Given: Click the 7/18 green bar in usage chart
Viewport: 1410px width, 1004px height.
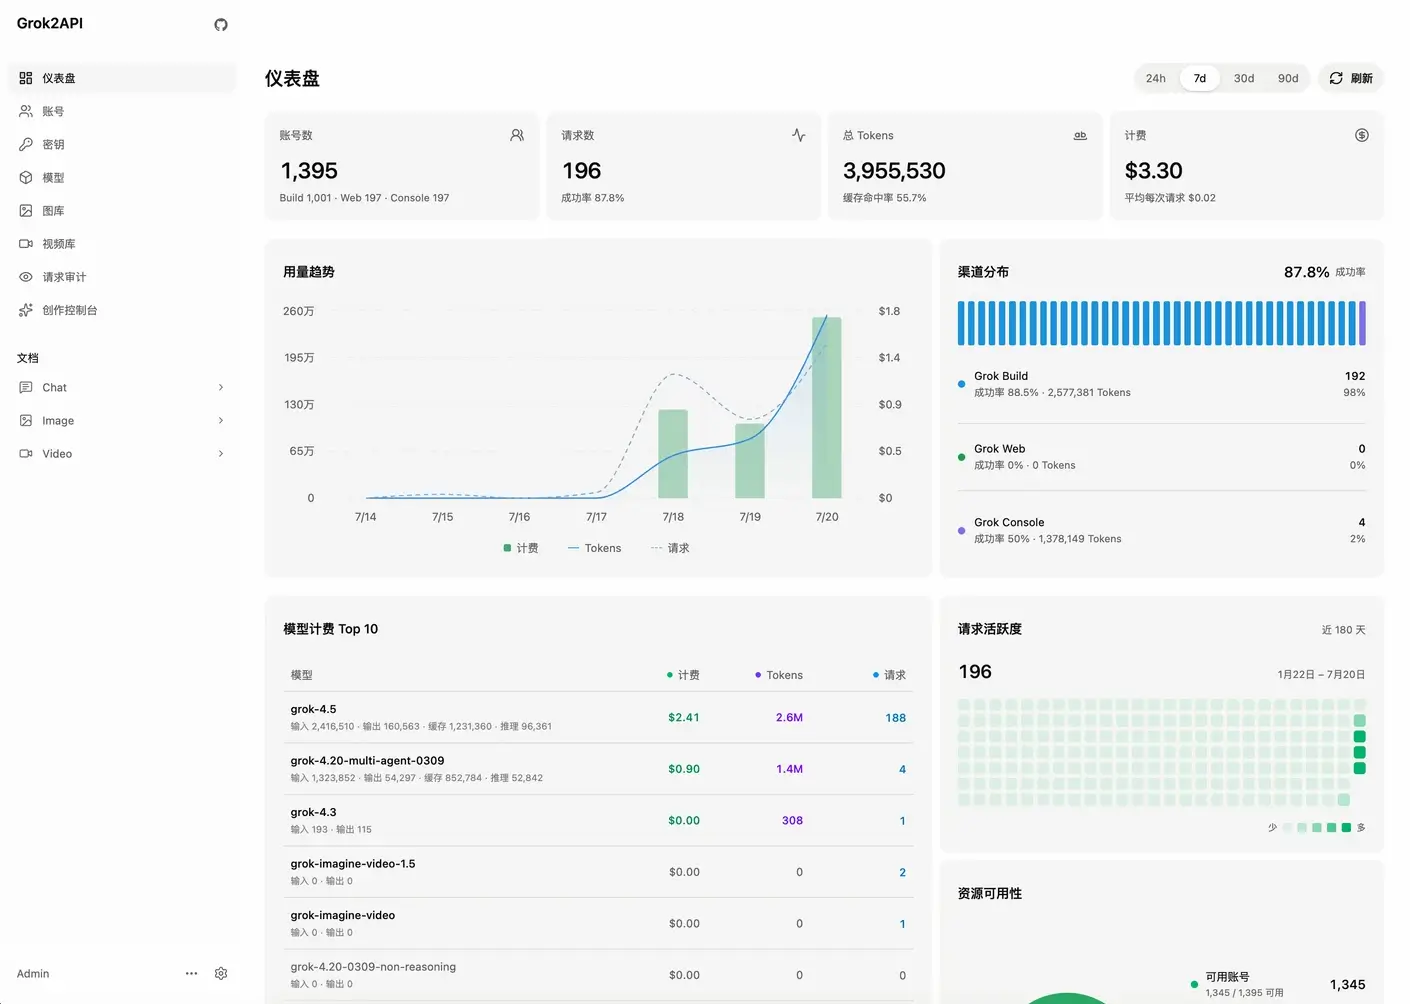Looking at the screenshot, I should [x=673, y=454].
